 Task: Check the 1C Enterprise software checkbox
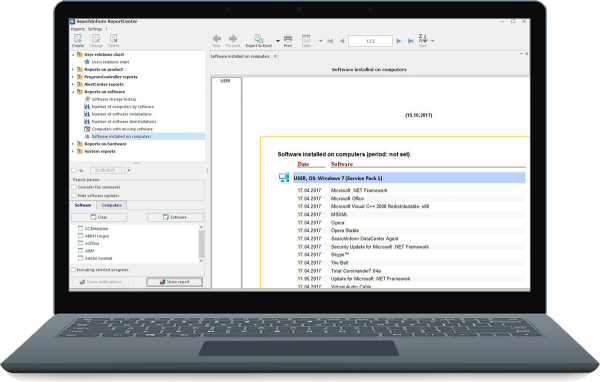coord(80,228)
